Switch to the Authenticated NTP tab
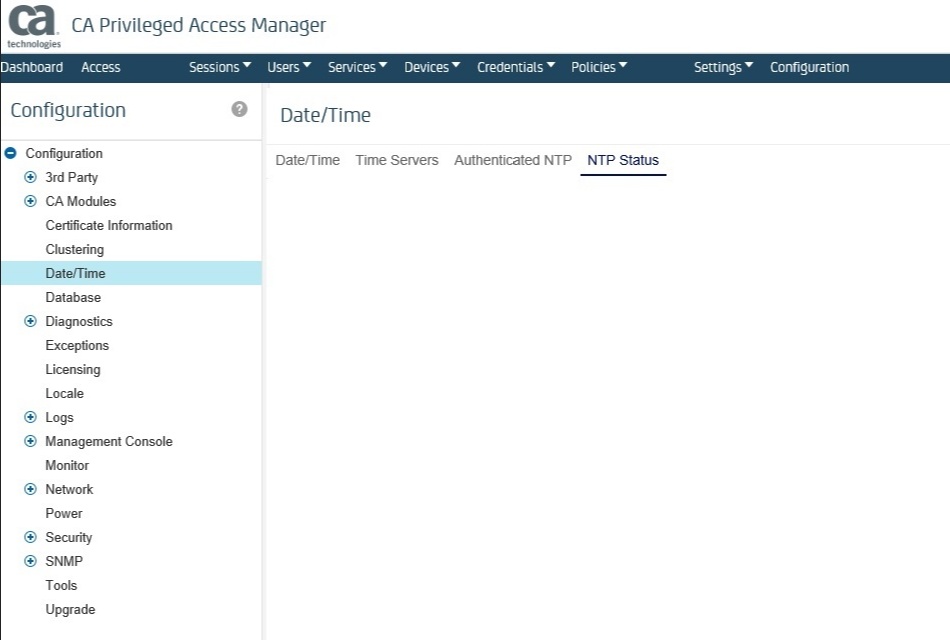This screenshot has width=950, height=640. [513, 160]
